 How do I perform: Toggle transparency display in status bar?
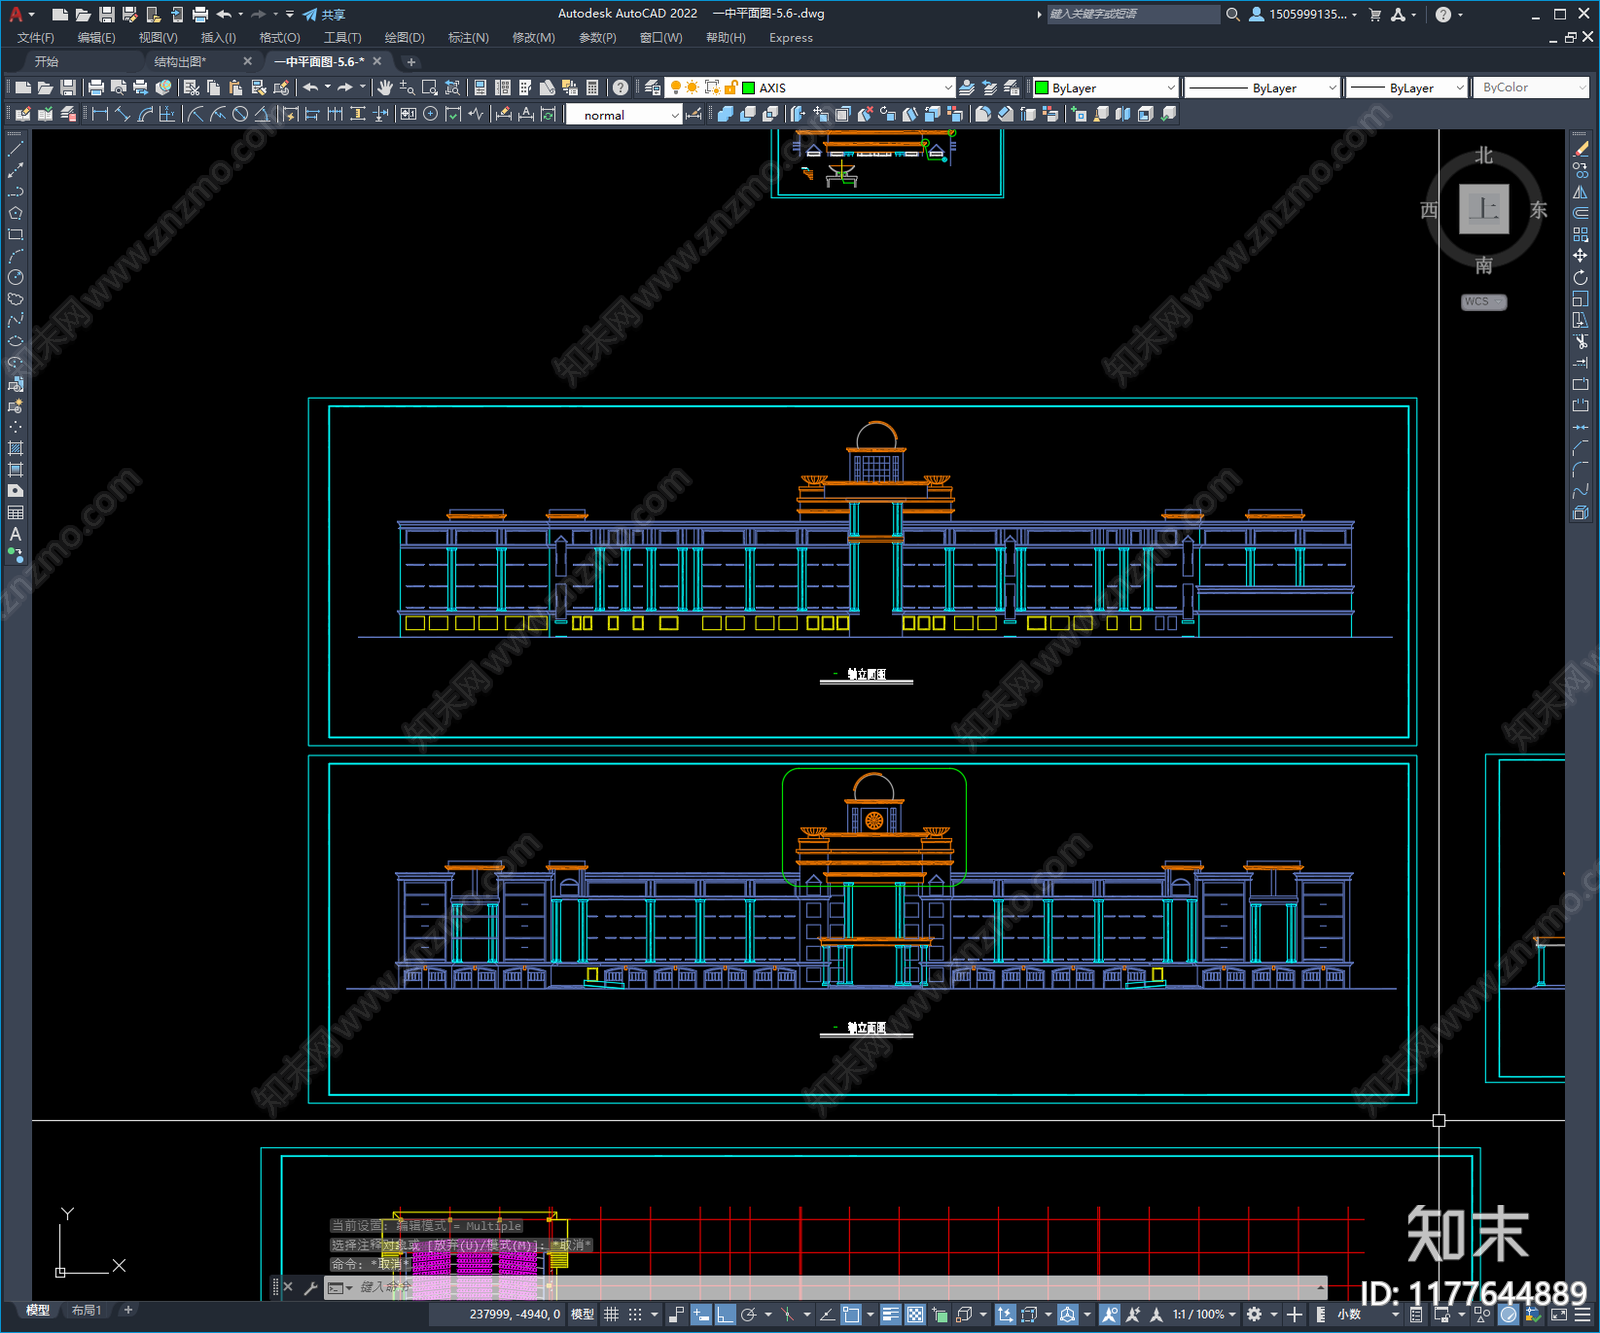pos(915,1314)
